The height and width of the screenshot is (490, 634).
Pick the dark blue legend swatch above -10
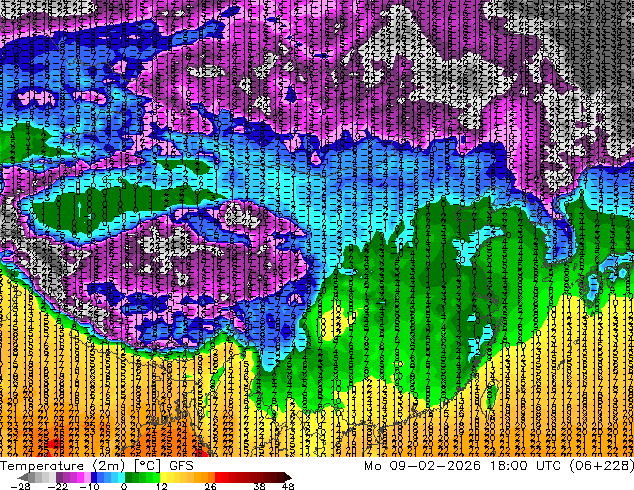pos(94,477)
